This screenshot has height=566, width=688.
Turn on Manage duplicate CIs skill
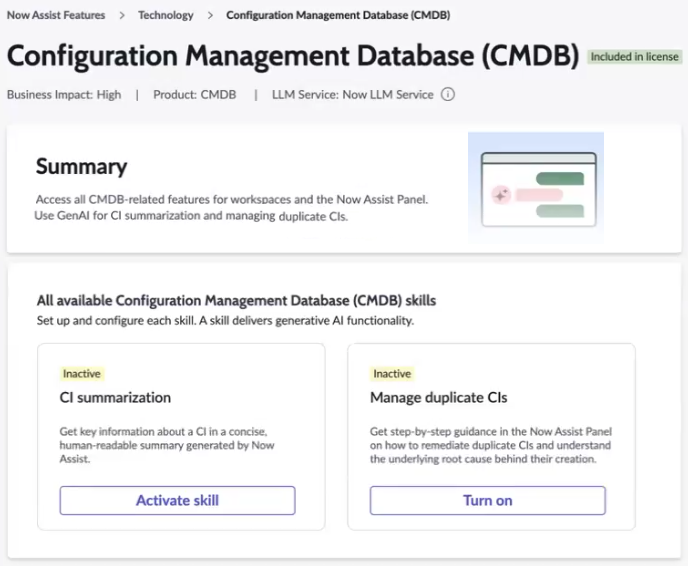click(487, 500)
